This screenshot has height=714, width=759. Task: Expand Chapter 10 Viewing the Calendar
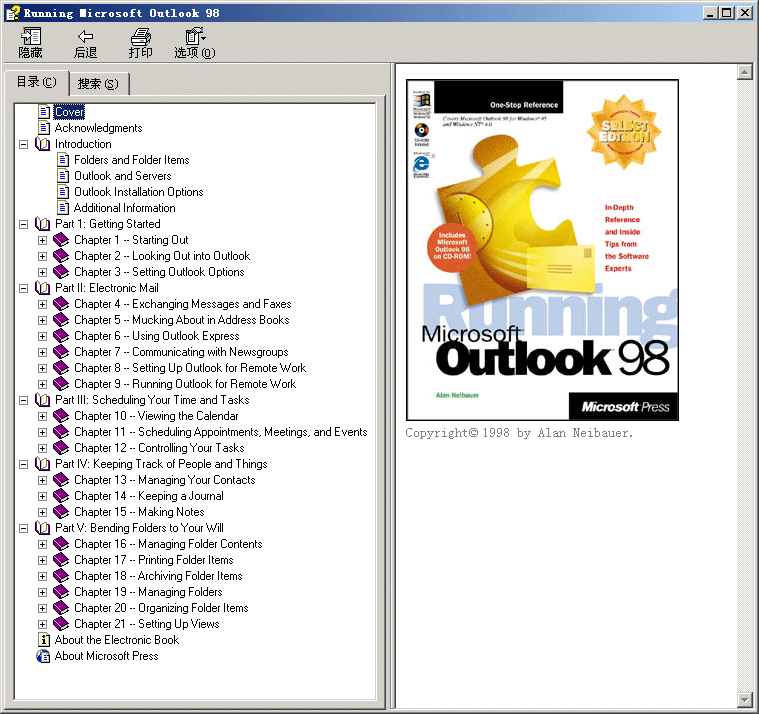(x=43, y=416)
